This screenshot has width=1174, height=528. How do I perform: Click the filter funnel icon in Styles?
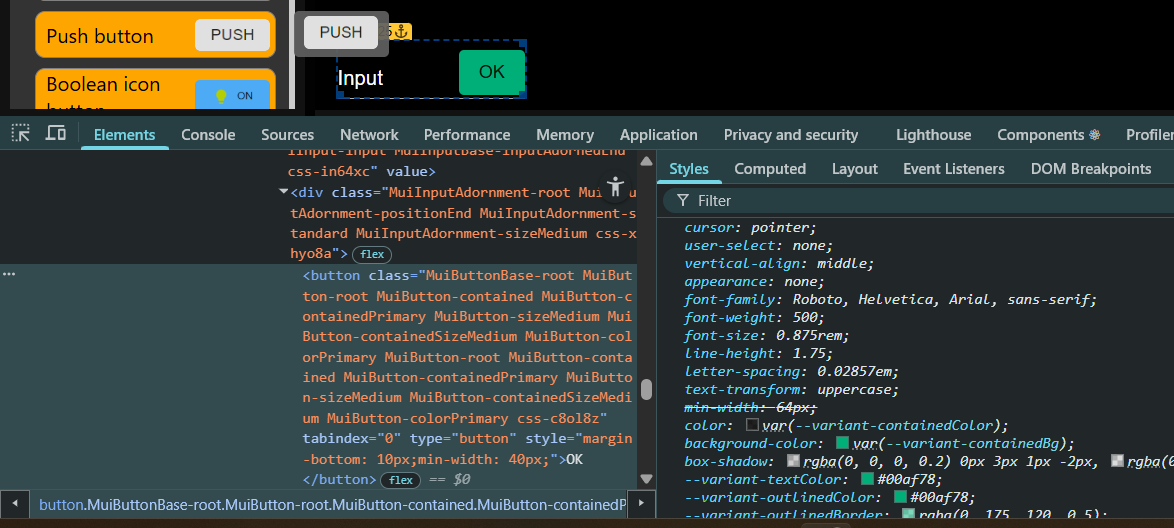[x=682, y=201]
